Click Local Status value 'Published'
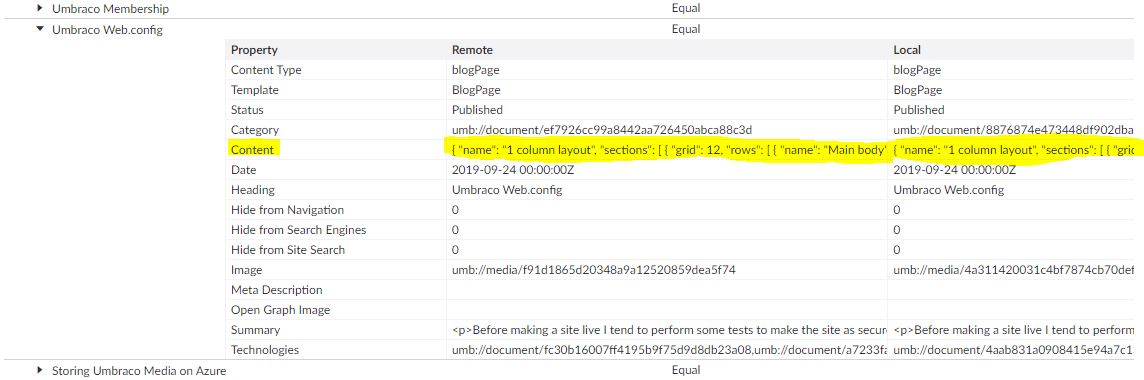Viewport: 1144px width, 380px height. pyautogui.click(x=919, y=110)
